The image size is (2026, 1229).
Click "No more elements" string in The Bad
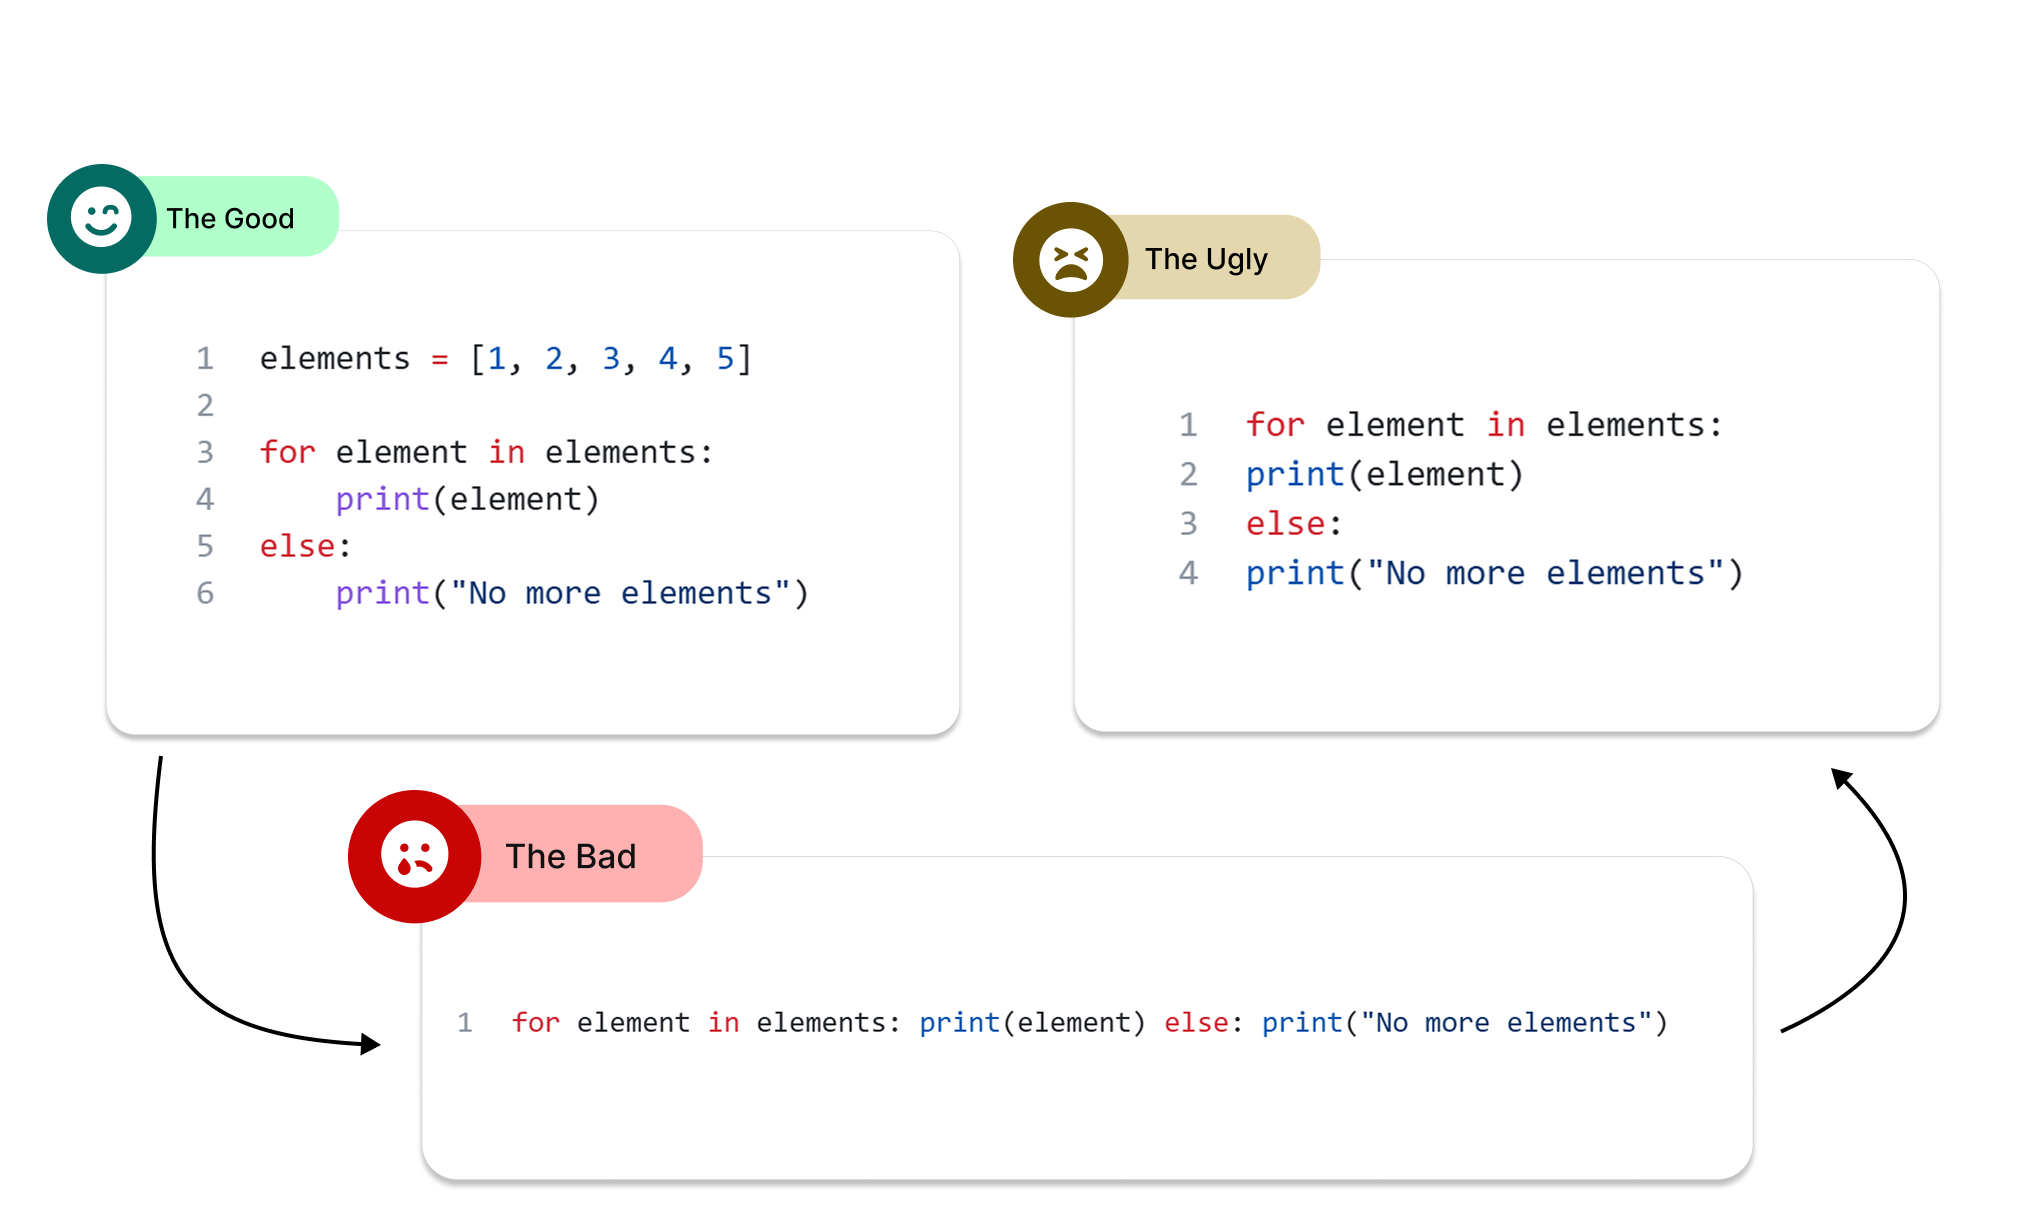1506,1022
